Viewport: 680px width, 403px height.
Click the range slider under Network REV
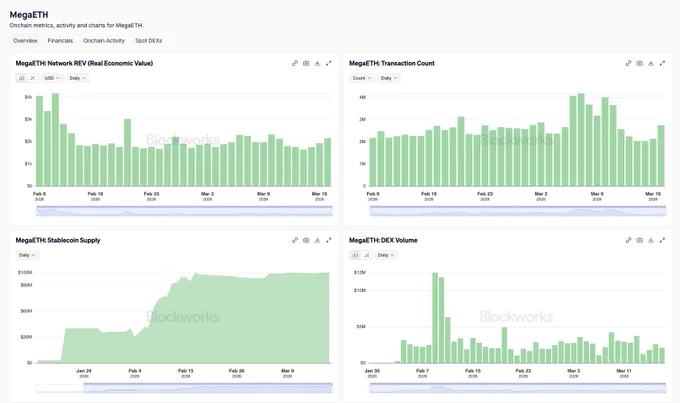[x=184, y=211]
